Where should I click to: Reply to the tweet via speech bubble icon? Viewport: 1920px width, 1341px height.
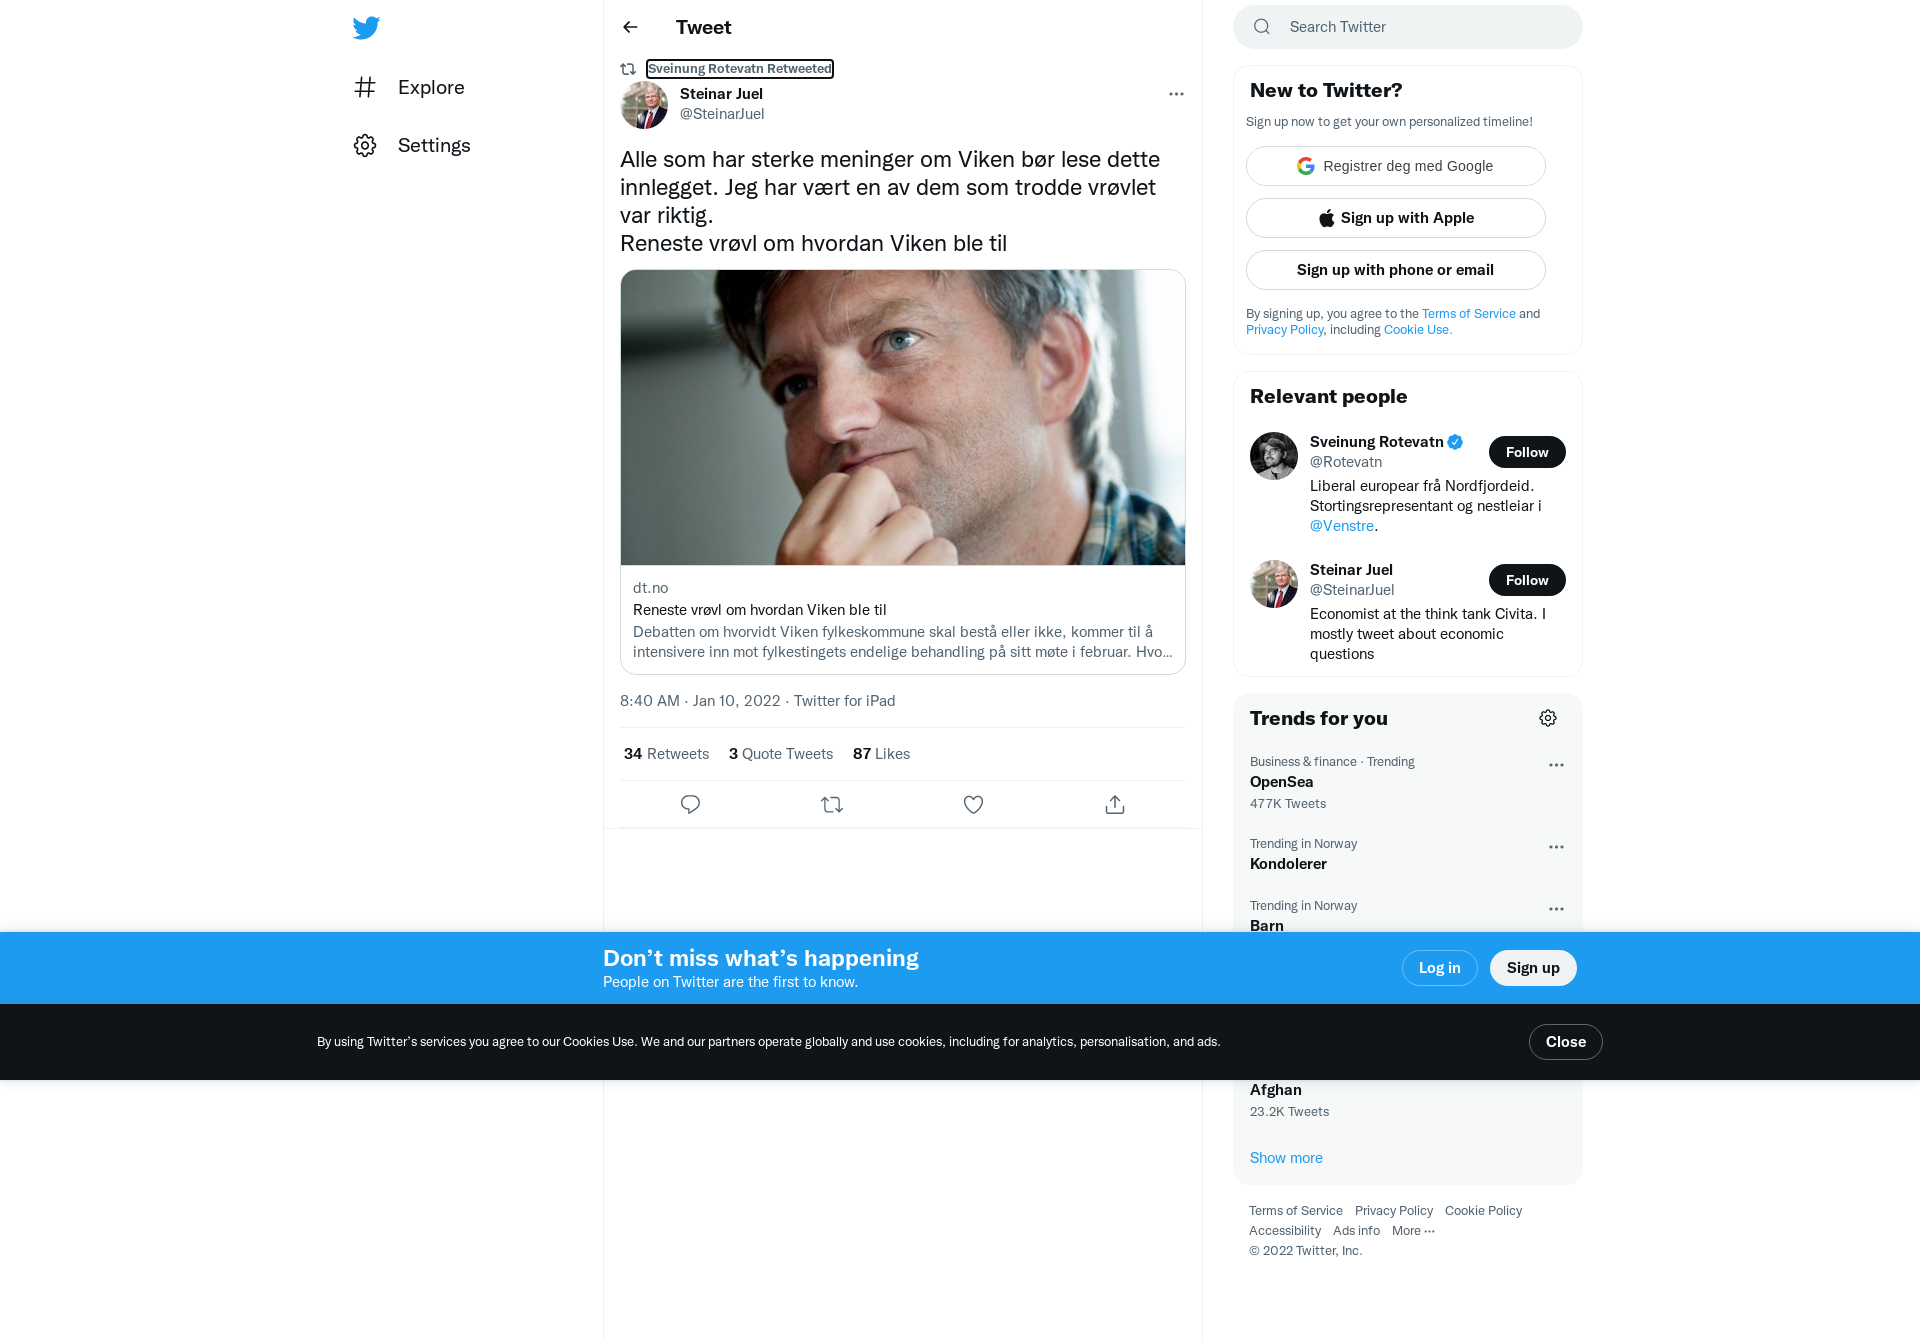click(x=690, y=804)
